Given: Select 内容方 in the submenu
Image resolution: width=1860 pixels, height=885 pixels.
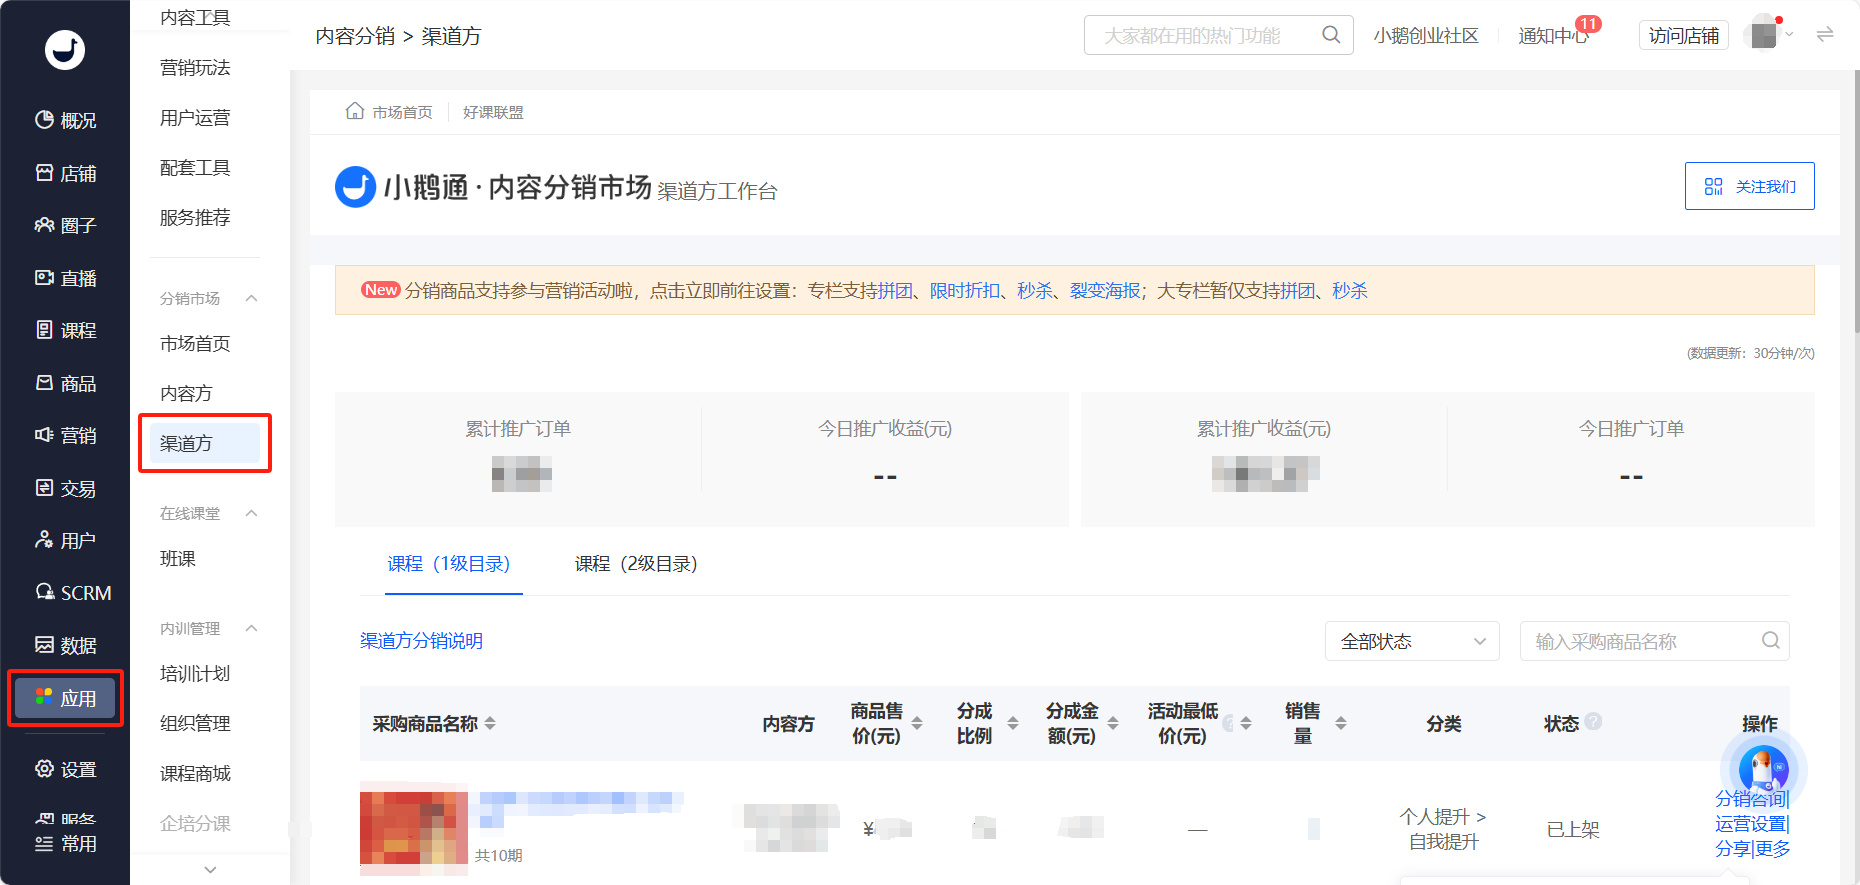Looking at the screenshot, I should [186, 393].
